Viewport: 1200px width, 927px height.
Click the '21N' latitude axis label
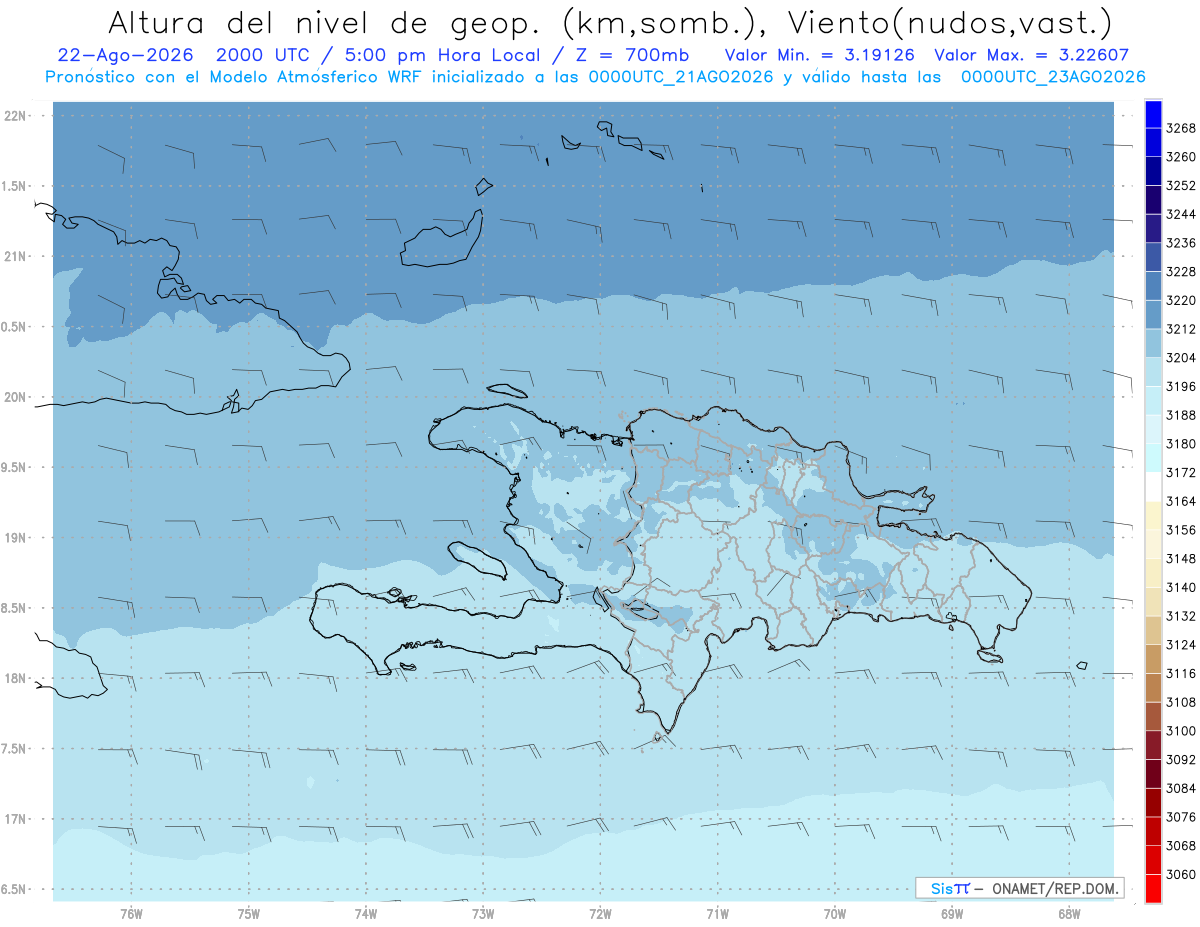pyautogui.click(x=16, y=257)
